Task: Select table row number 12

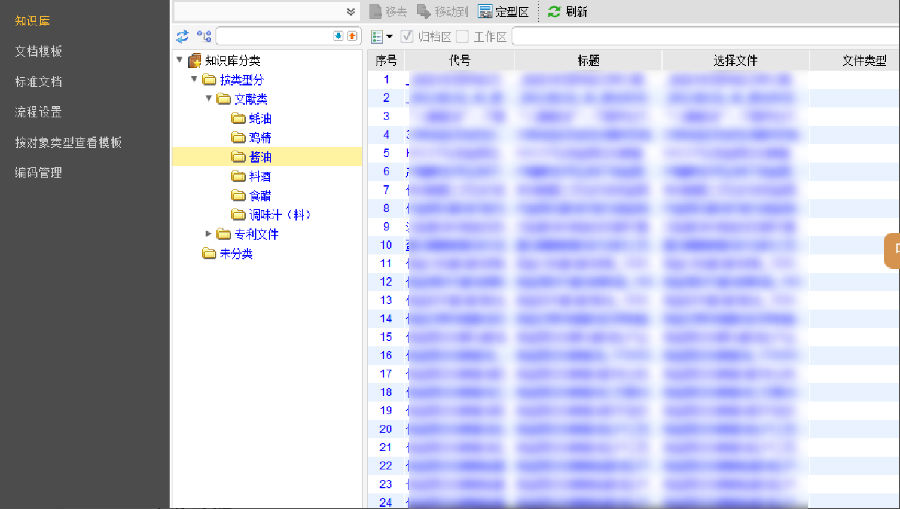Action: point(634,282)
